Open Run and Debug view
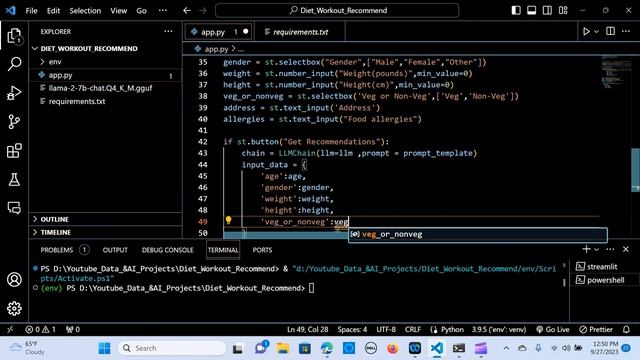This screenshot has height=360, width=640. tap(14, 93)
